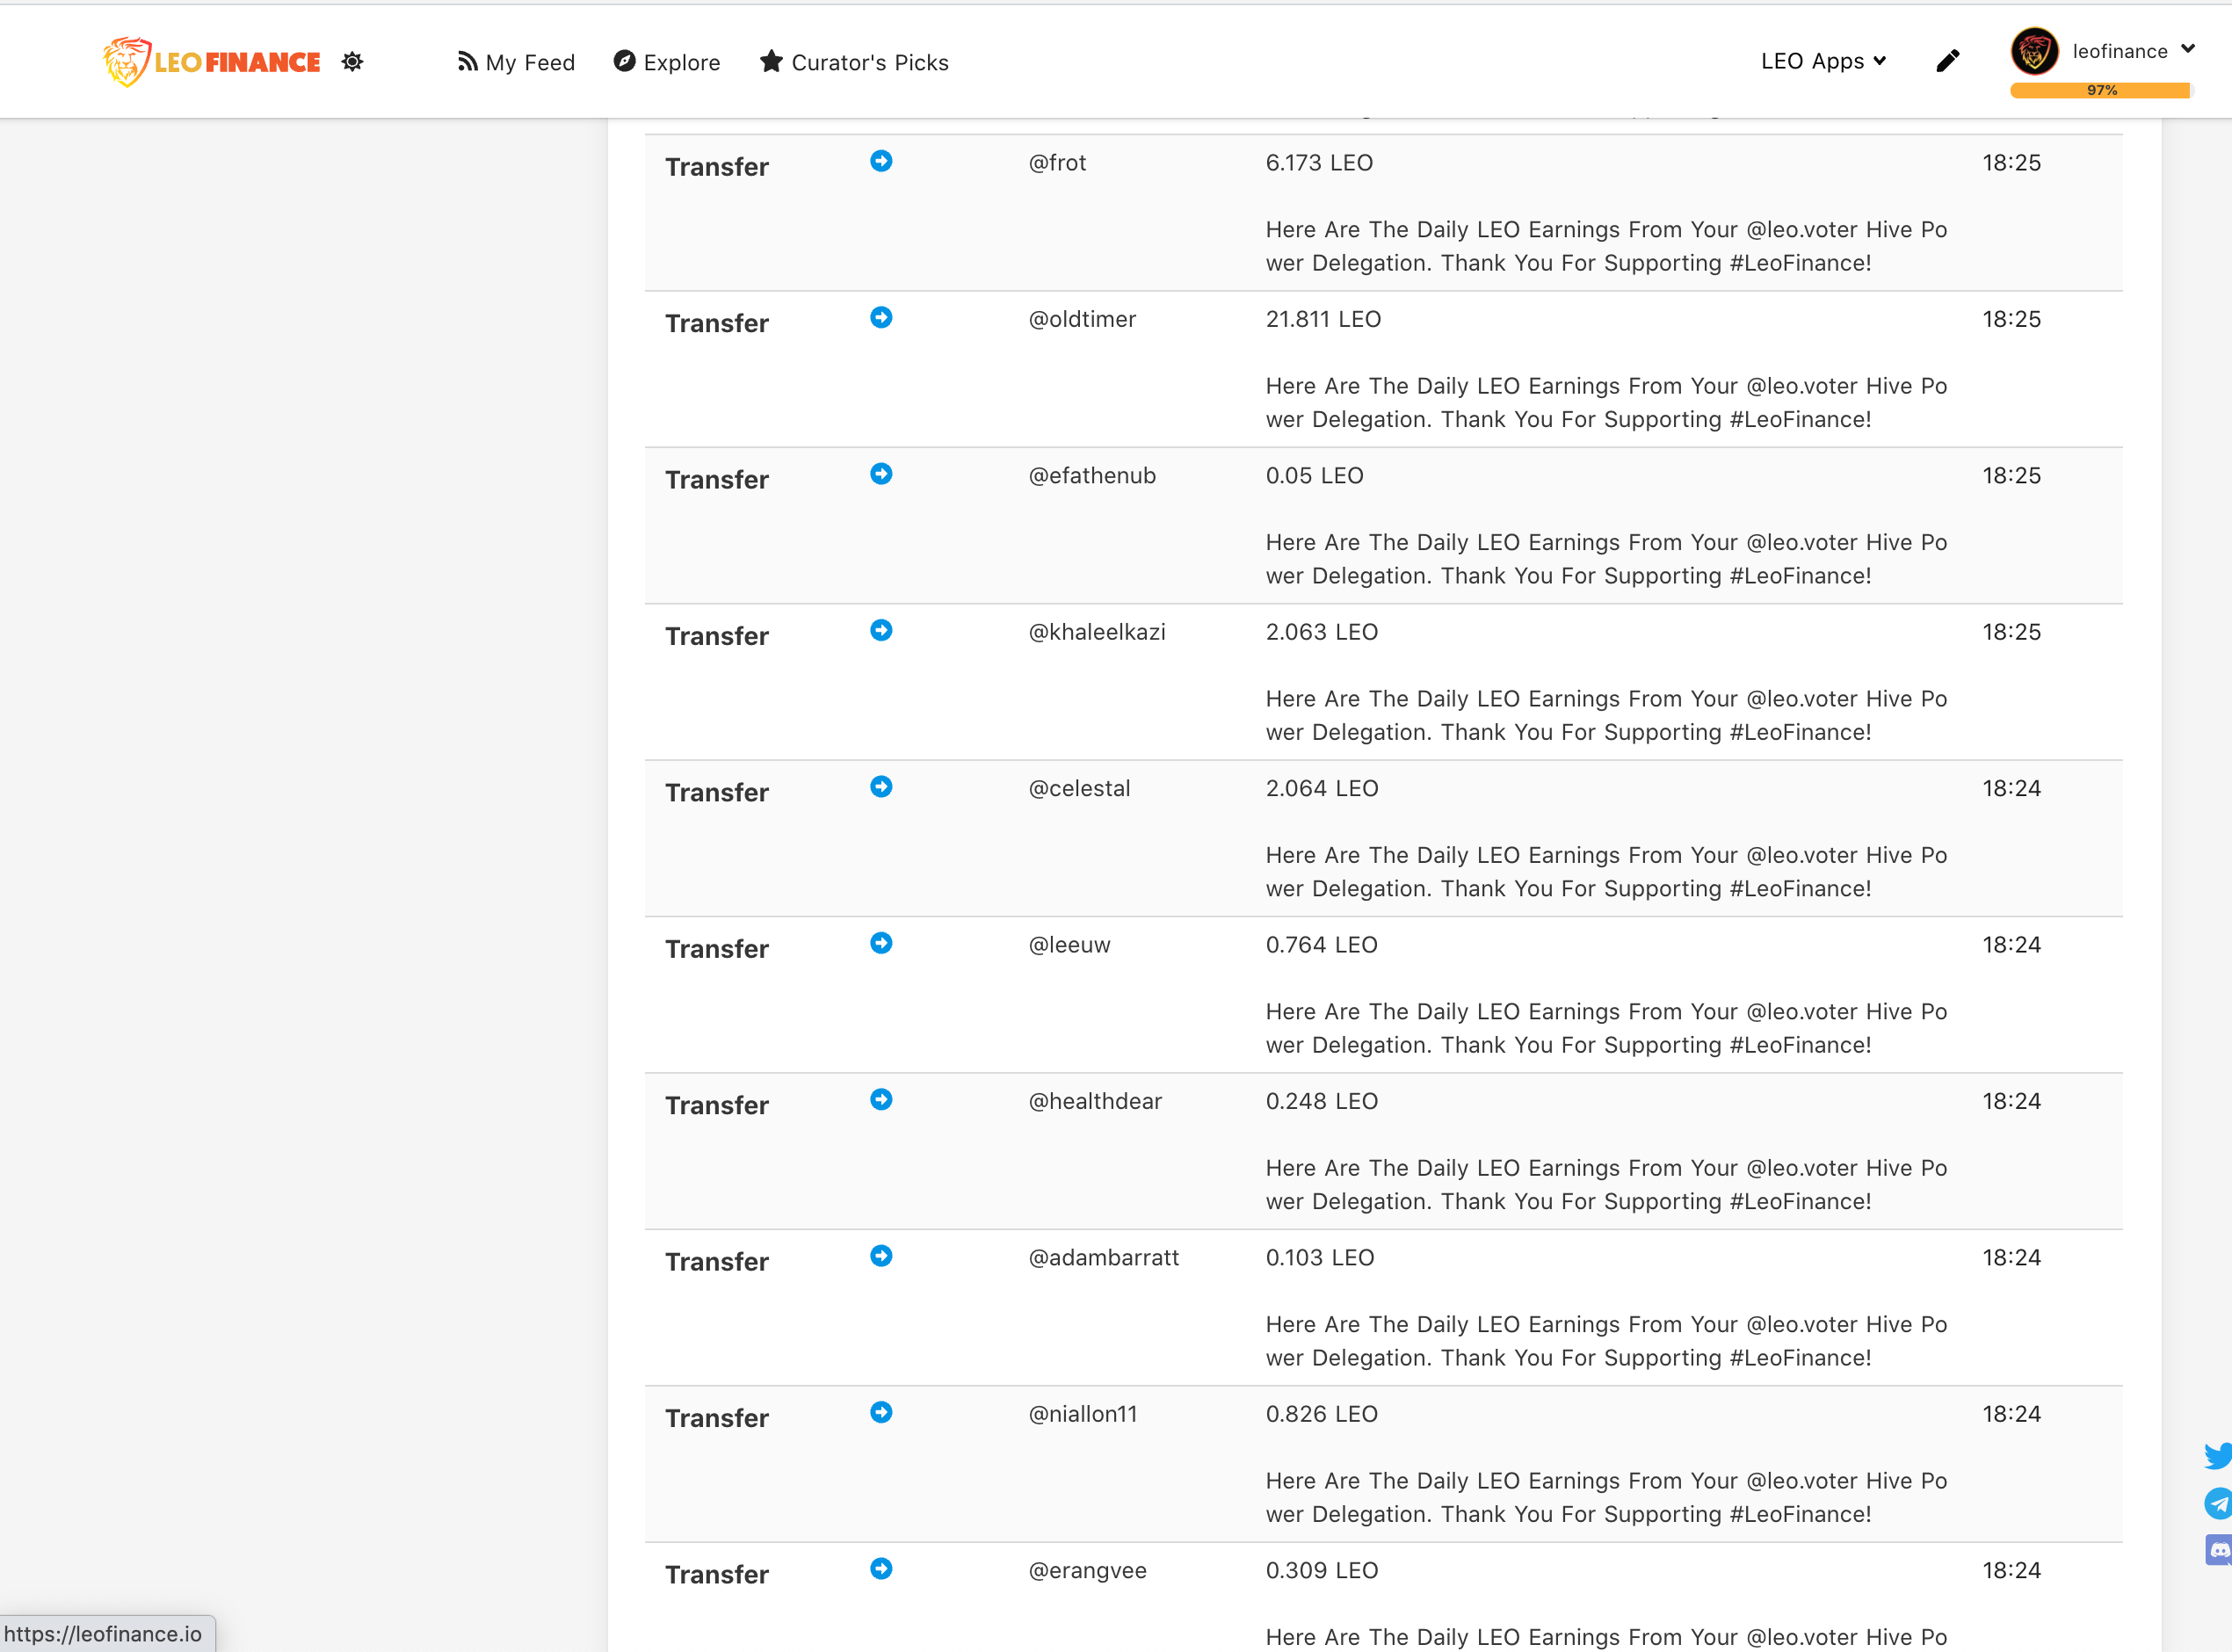
Task: Click the arrow icon in @erangvee transfer row
Action: 881,1569
